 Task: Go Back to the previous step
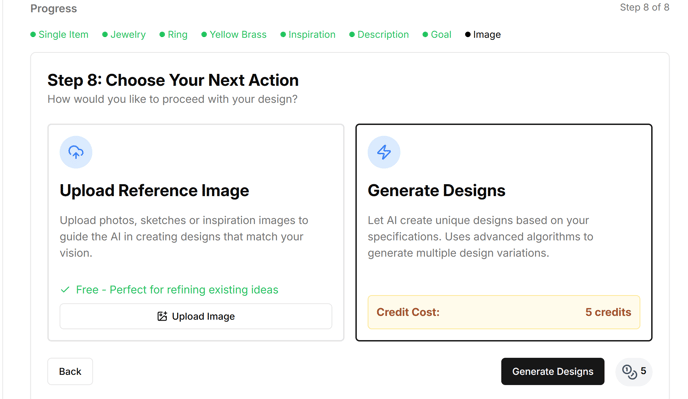[70, 371]
